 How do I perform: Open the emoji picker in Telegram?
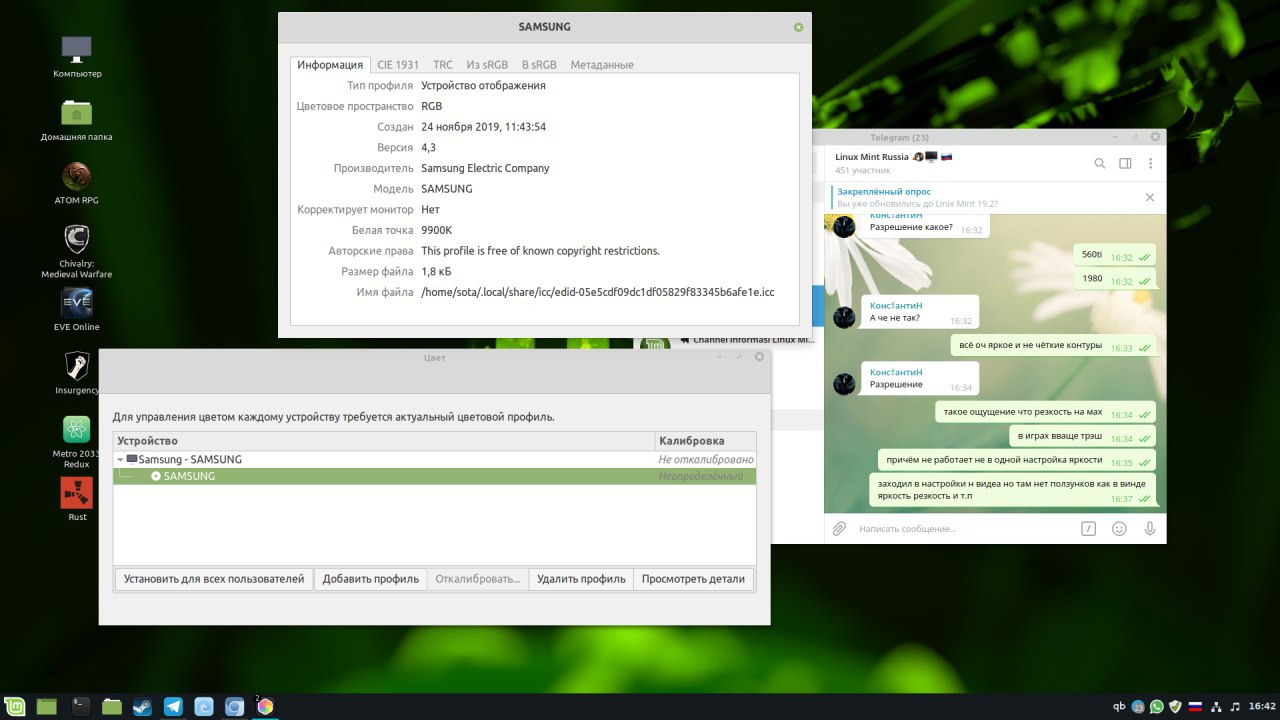(x=1119, y=528)
